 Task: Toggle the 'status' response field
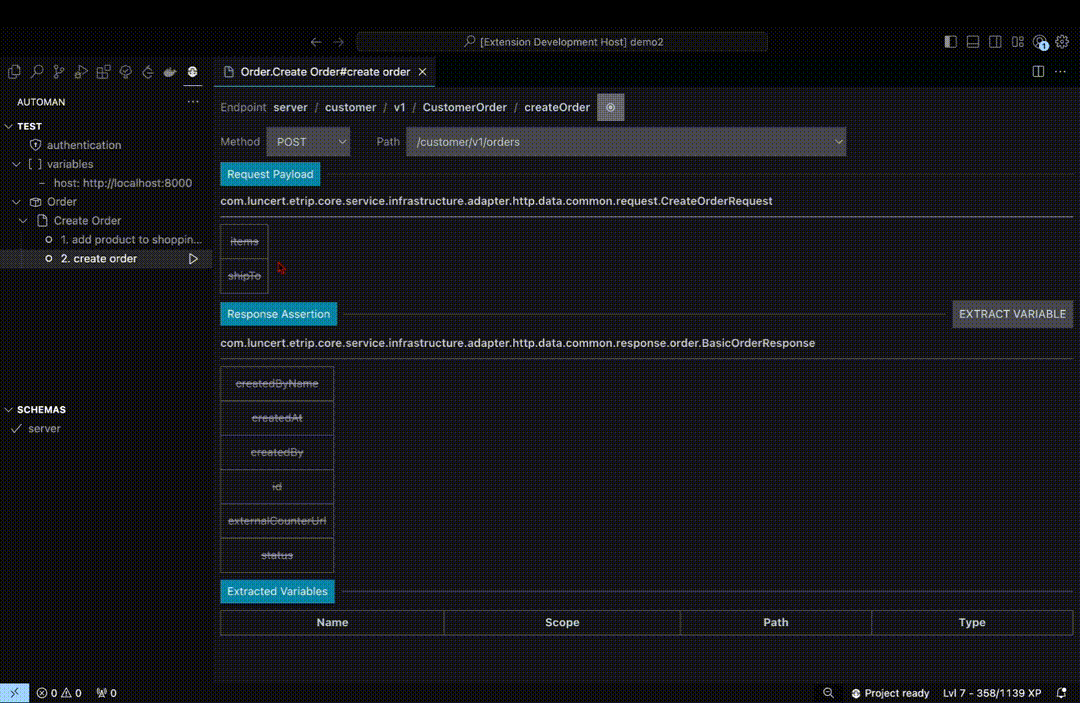pyautogui.click(x=277, y=555)
